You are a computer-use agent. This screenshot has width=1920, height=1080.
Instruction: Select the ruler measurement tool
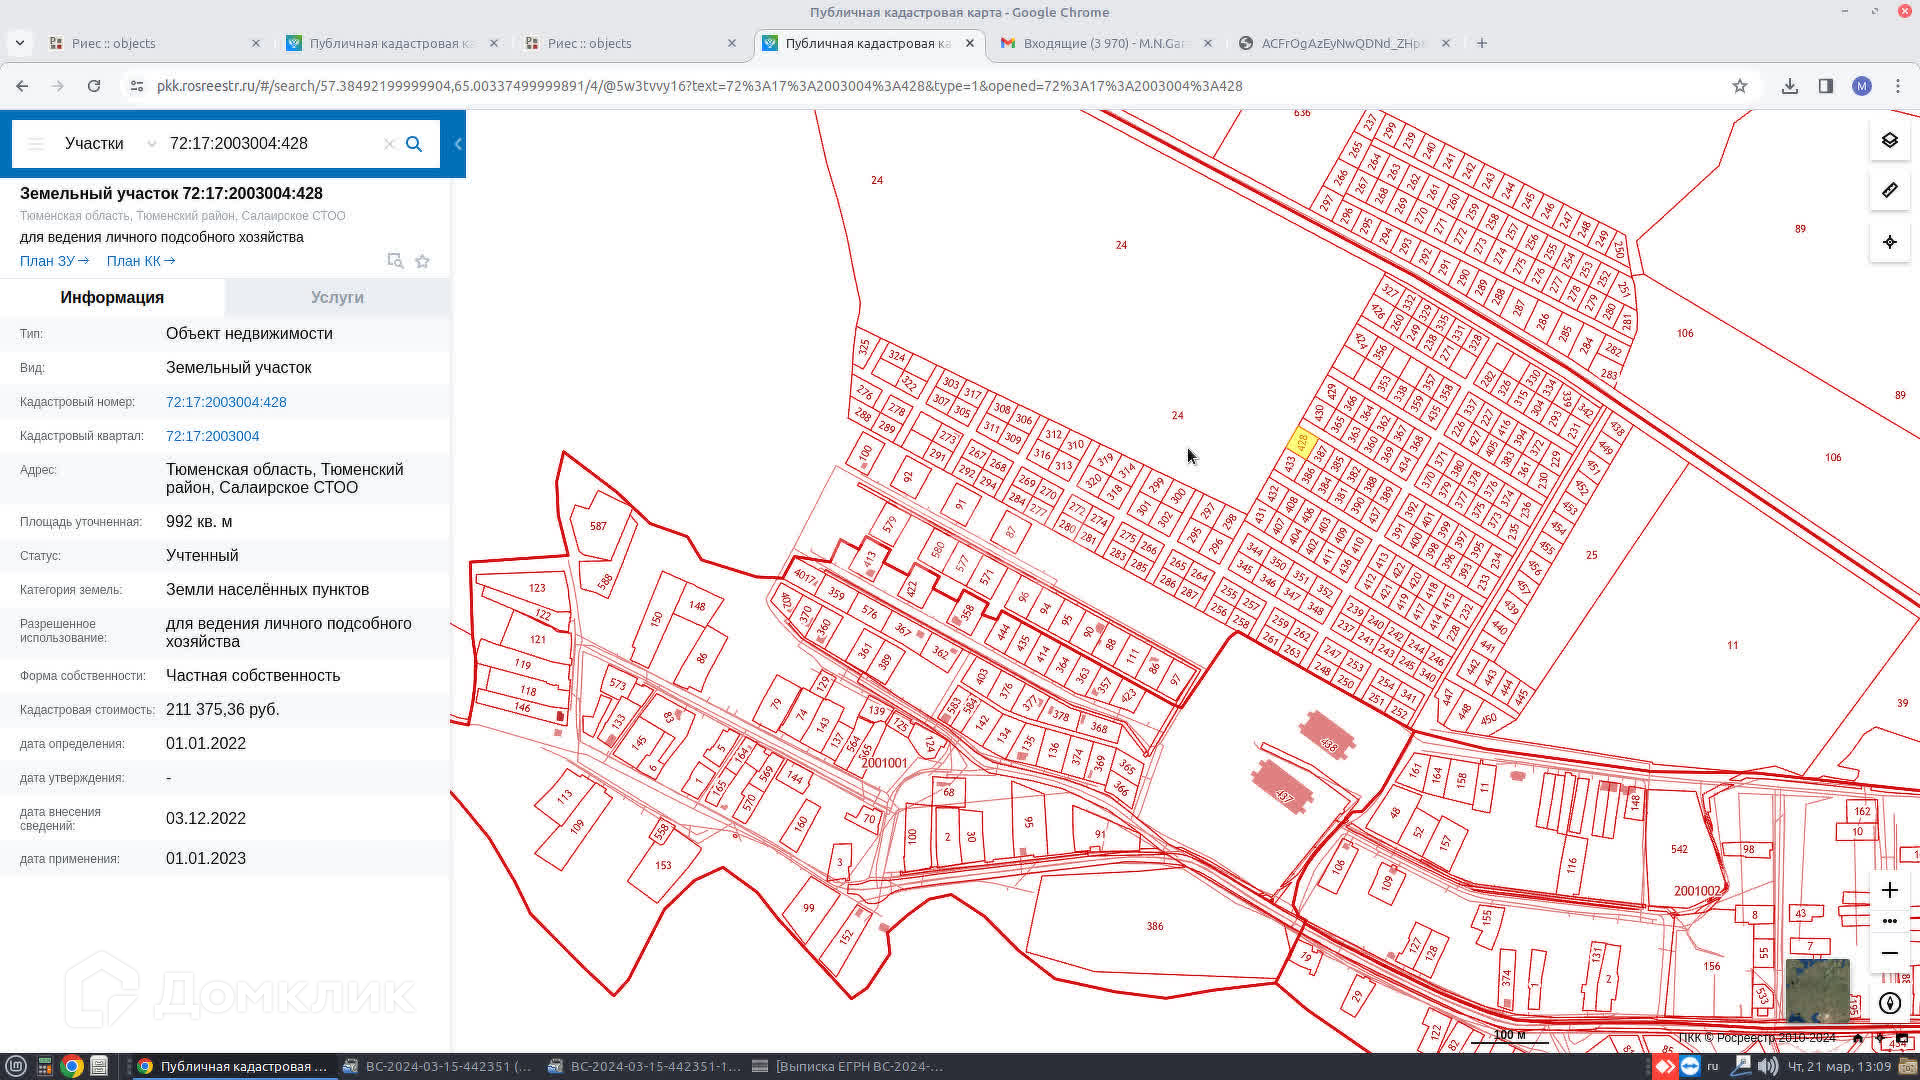click(x=1889, y=190)
